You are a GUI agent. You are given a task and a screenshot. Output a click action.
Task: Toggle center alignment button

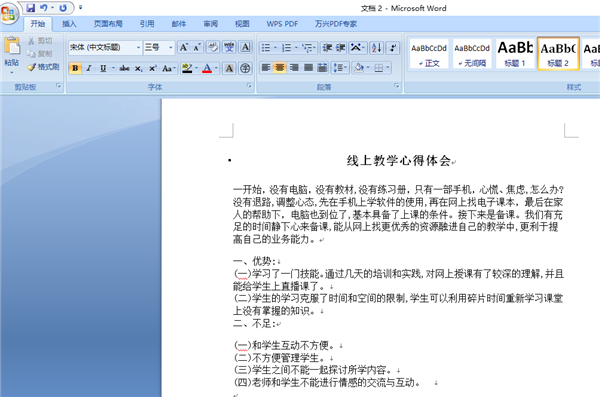pyautogui.click(x=280, y=68)
